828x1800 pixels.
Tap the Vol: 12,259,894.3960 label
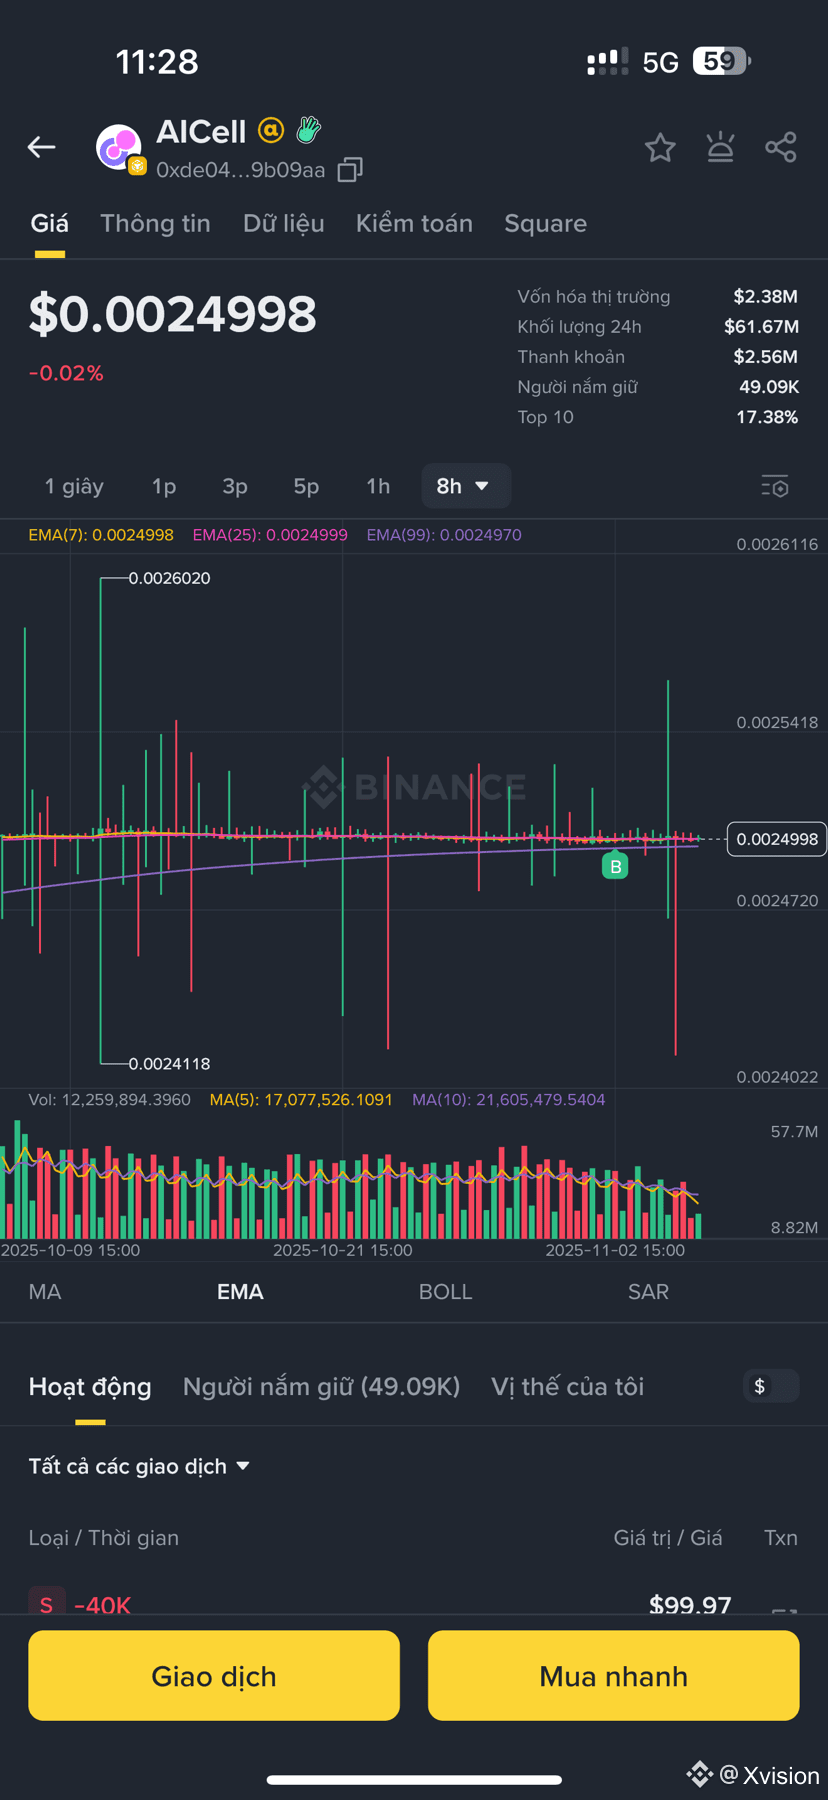point(109,1100)
